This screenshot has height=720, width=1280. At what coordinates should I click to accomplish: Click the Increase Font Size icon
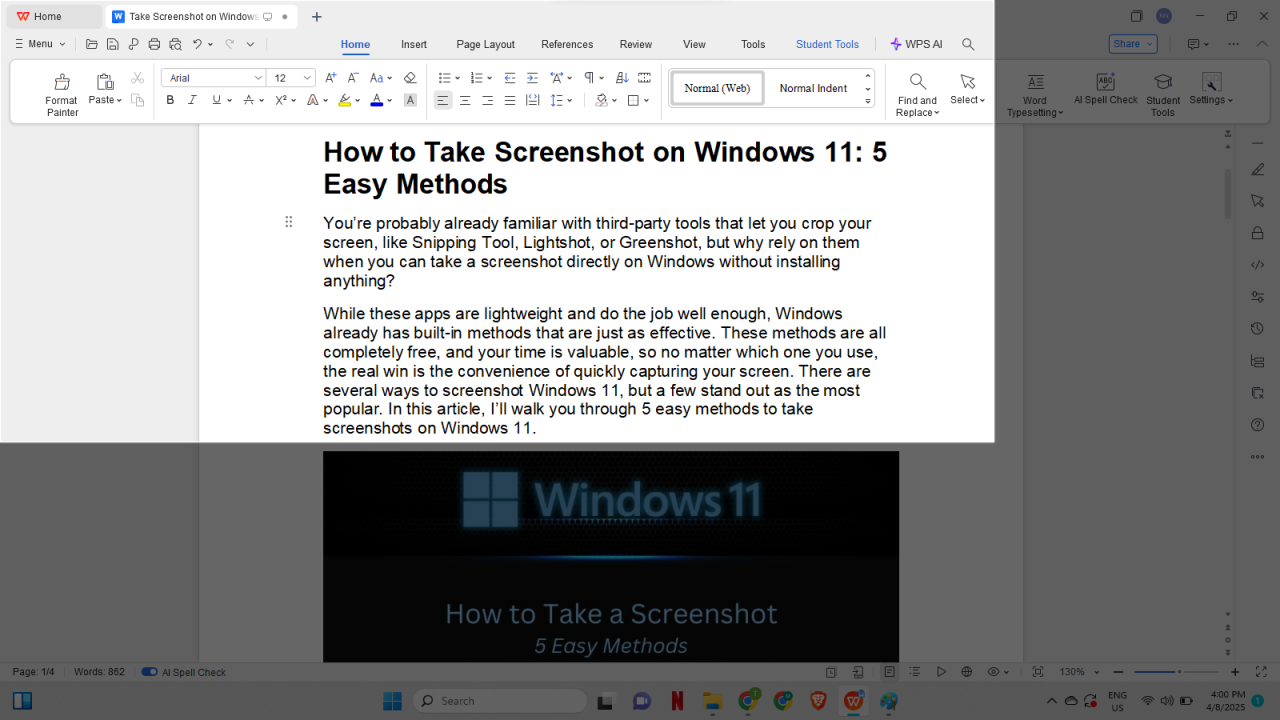click(331, 78)
